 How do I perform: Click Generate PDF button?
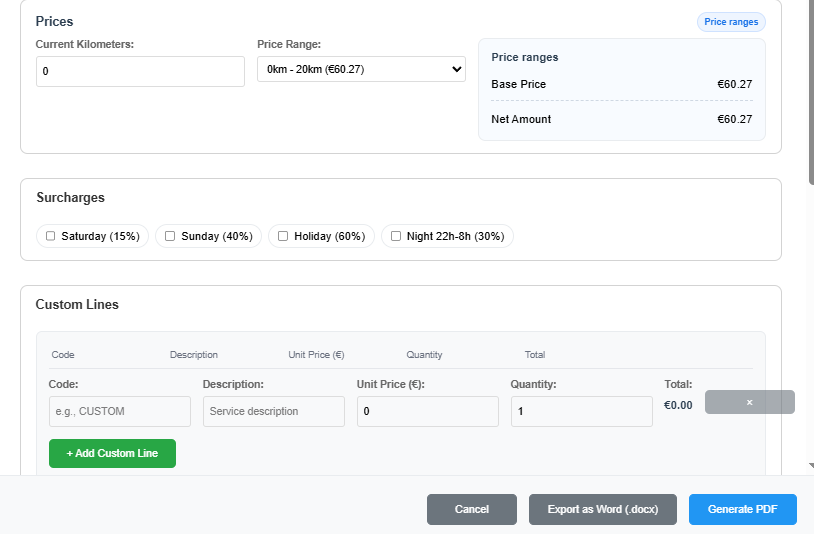click(742, 509)
